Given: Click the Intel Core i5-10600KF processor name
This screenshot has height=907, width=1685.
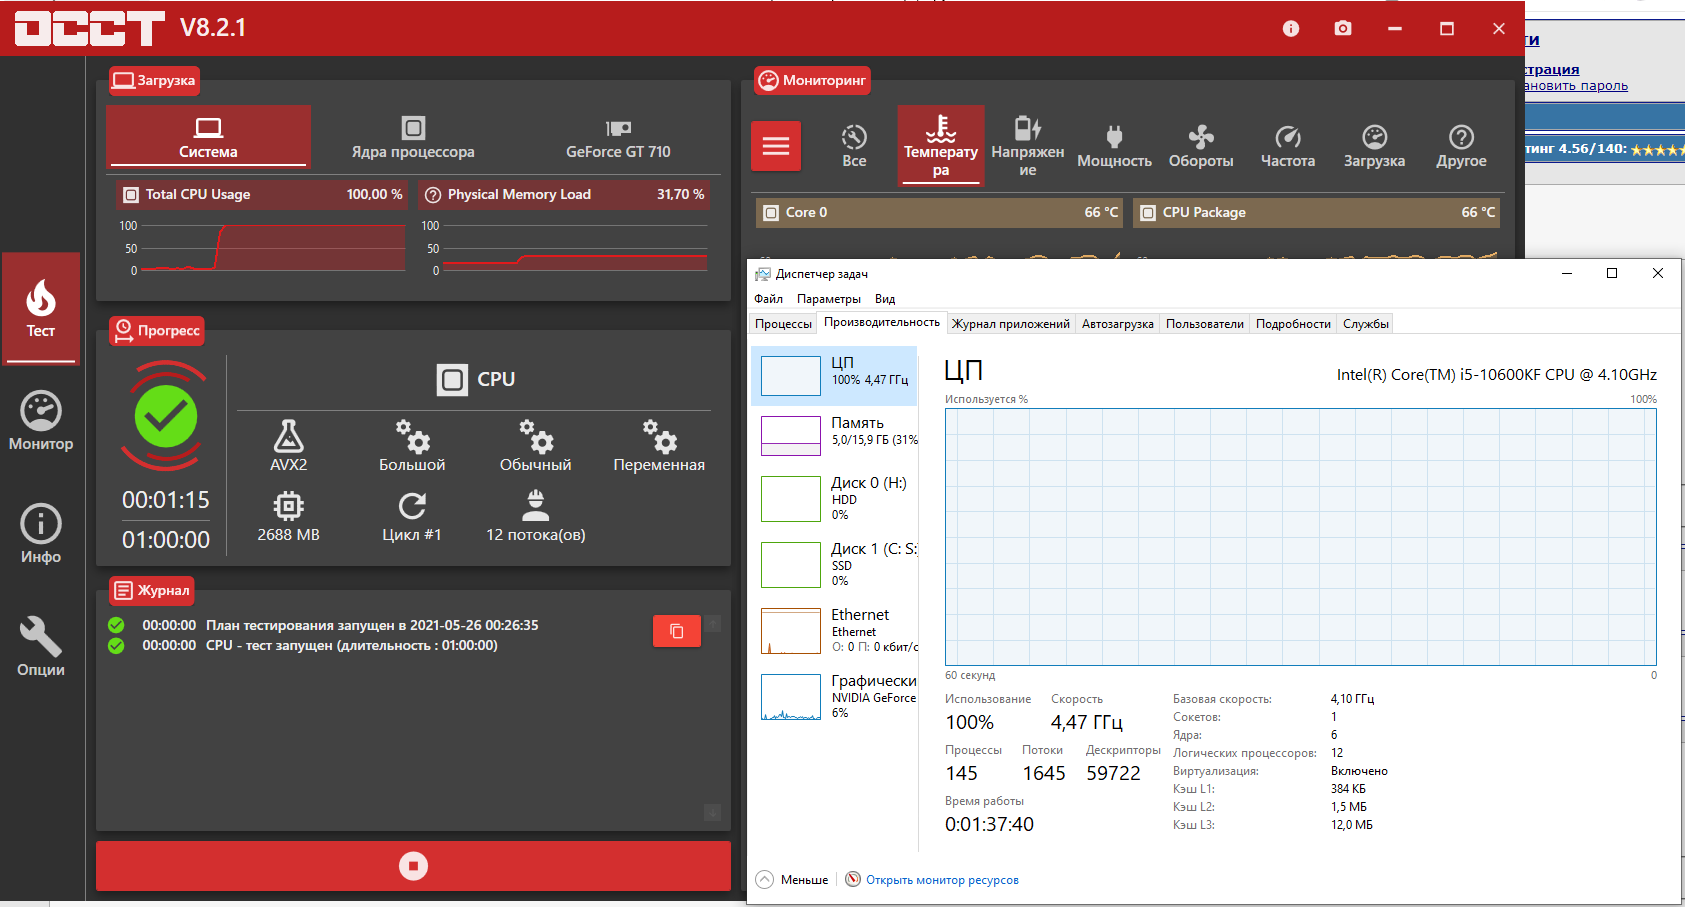Looking at the screenshot, I should 1497,375.
